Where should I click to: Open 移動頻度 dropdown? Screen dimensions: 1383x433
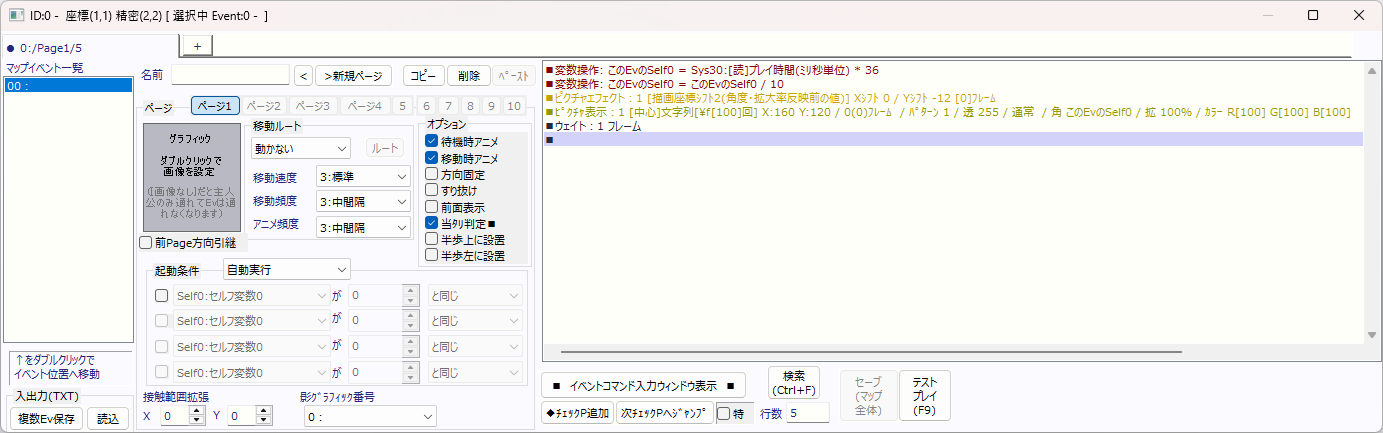click(363, 201)
